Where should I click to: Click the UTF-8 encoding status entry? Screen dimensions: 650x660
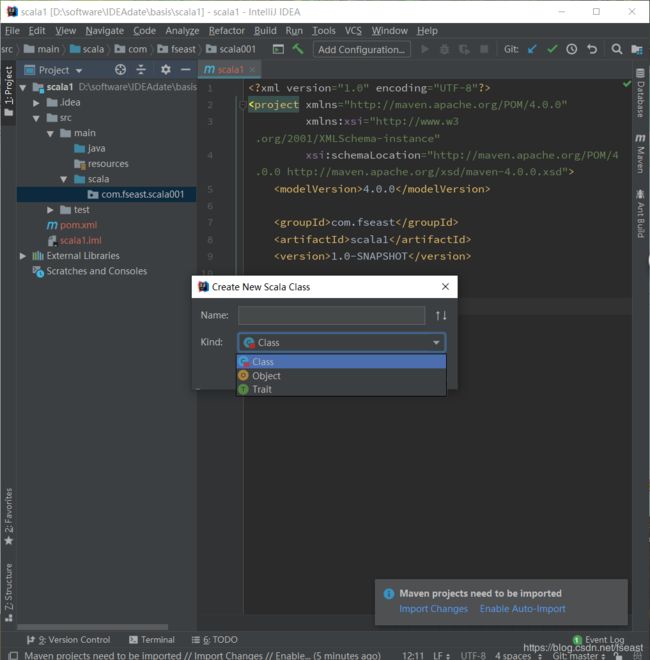473,655
